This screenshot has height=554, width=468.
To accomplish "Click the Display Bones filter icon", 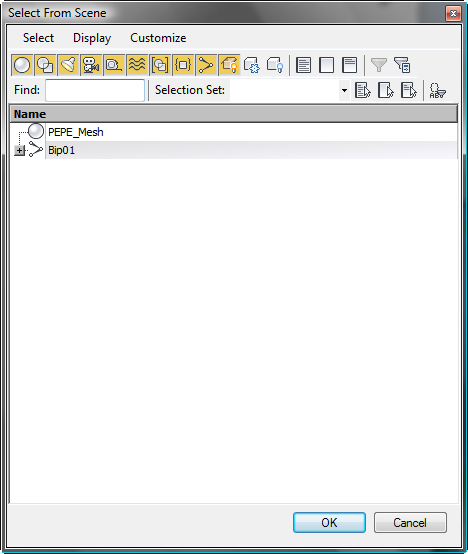I will [x=206, y=65].
